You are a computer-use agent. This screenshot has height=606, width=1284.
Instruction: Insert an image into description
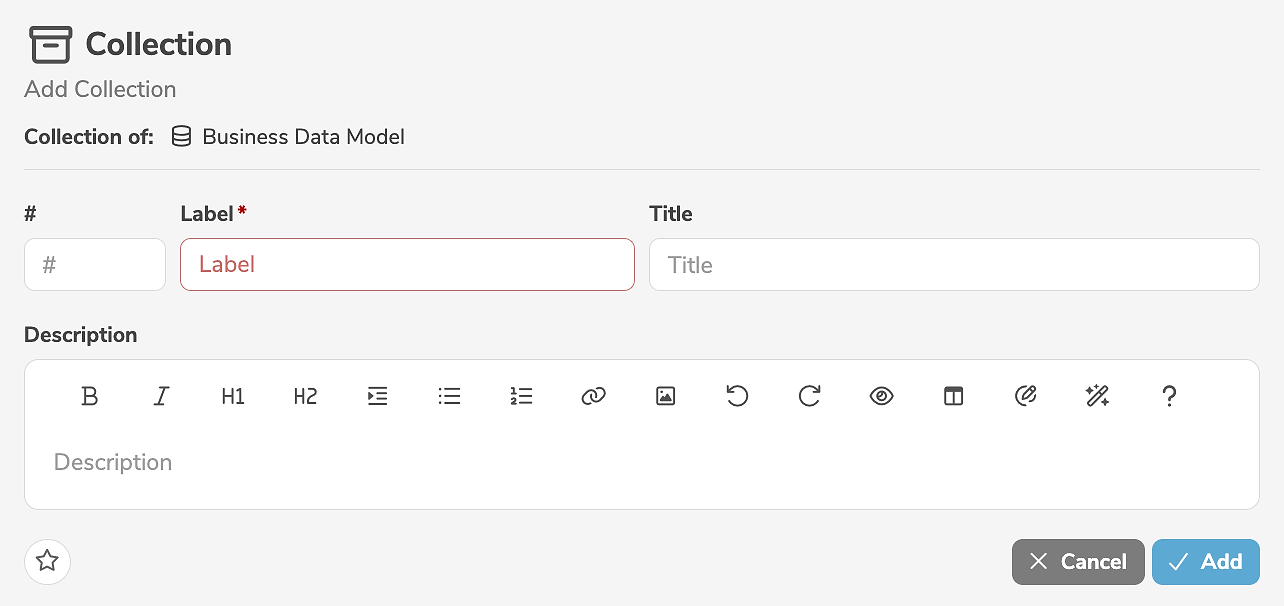click(666, 397)
